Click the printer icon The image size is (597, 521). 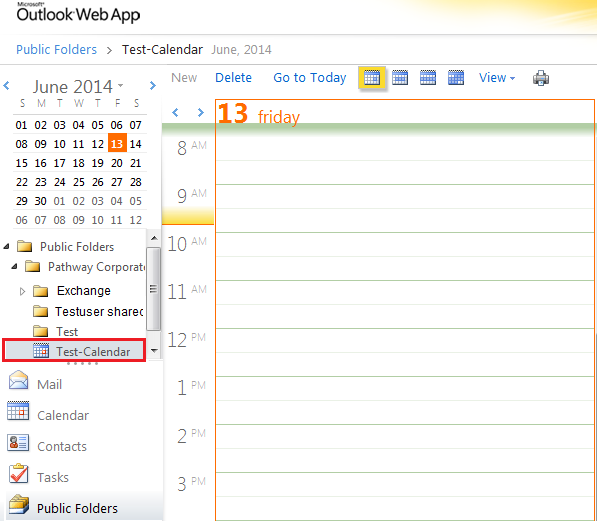point(541,78)
